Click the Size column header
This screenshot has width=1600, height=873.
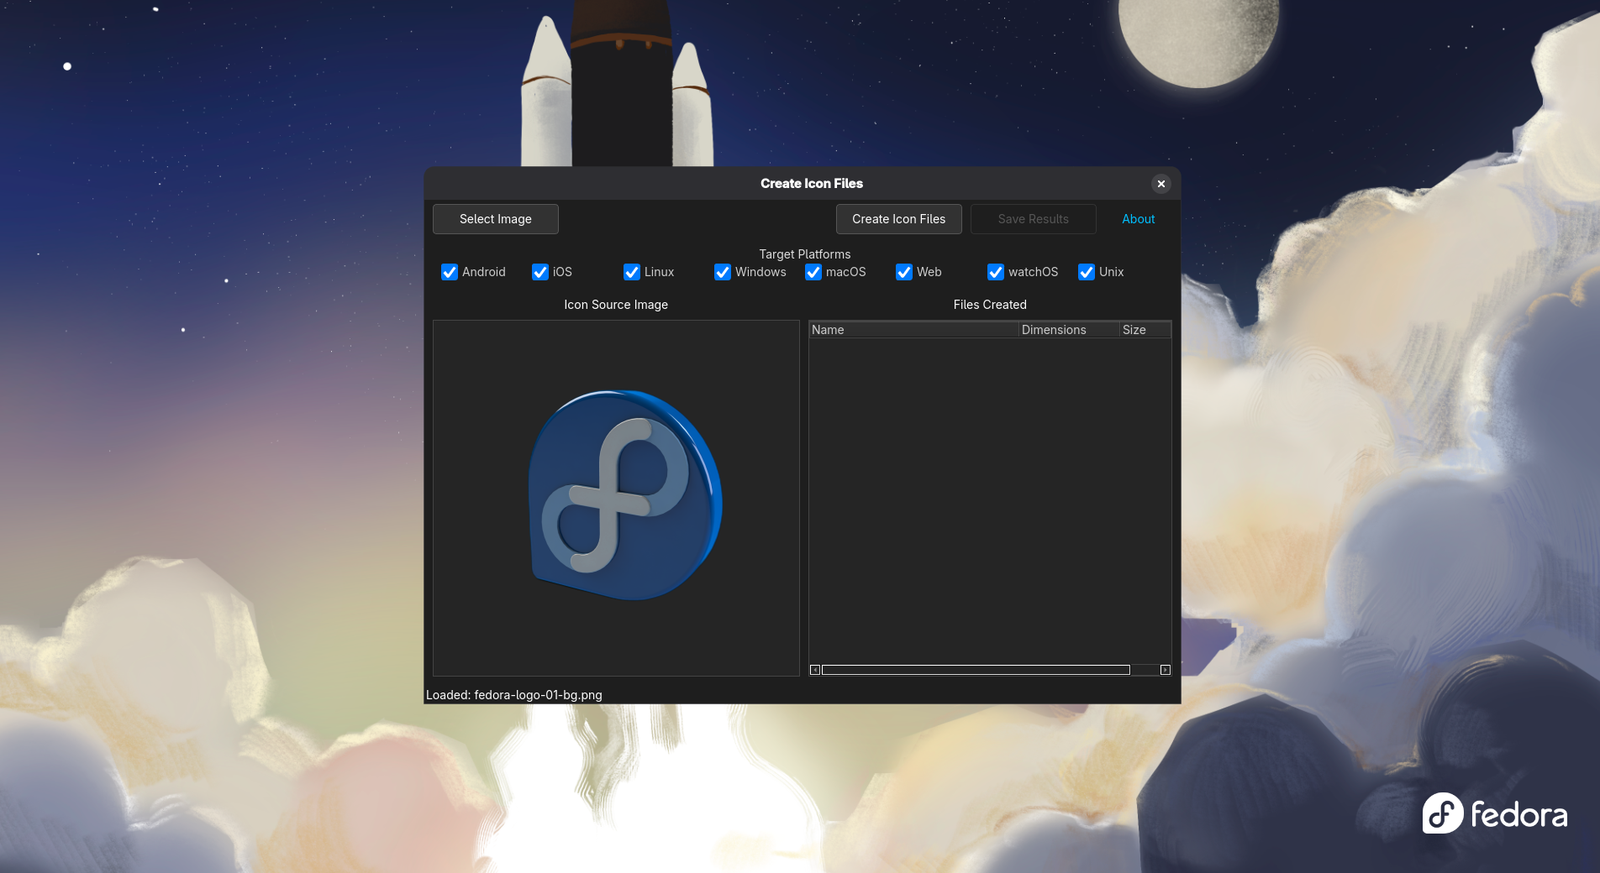[x=1145, y=330]
